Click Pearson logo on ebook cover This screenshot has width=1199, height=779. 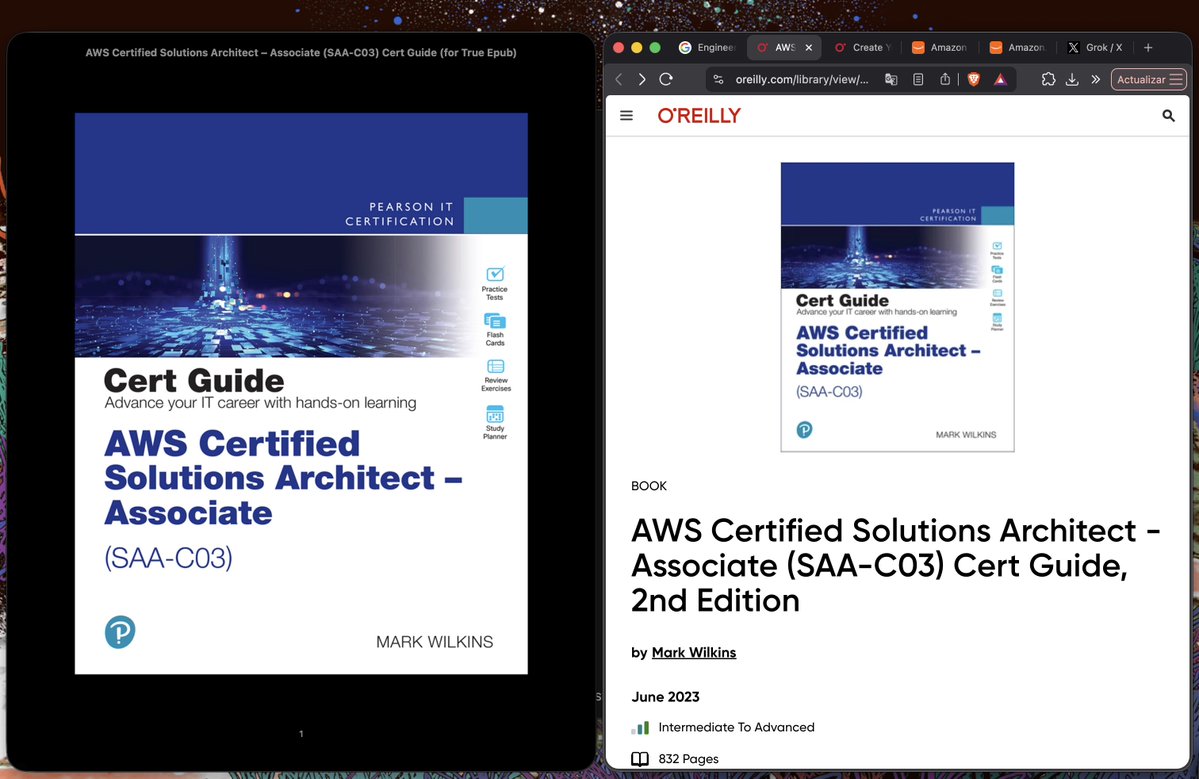[x=120, y=632]
